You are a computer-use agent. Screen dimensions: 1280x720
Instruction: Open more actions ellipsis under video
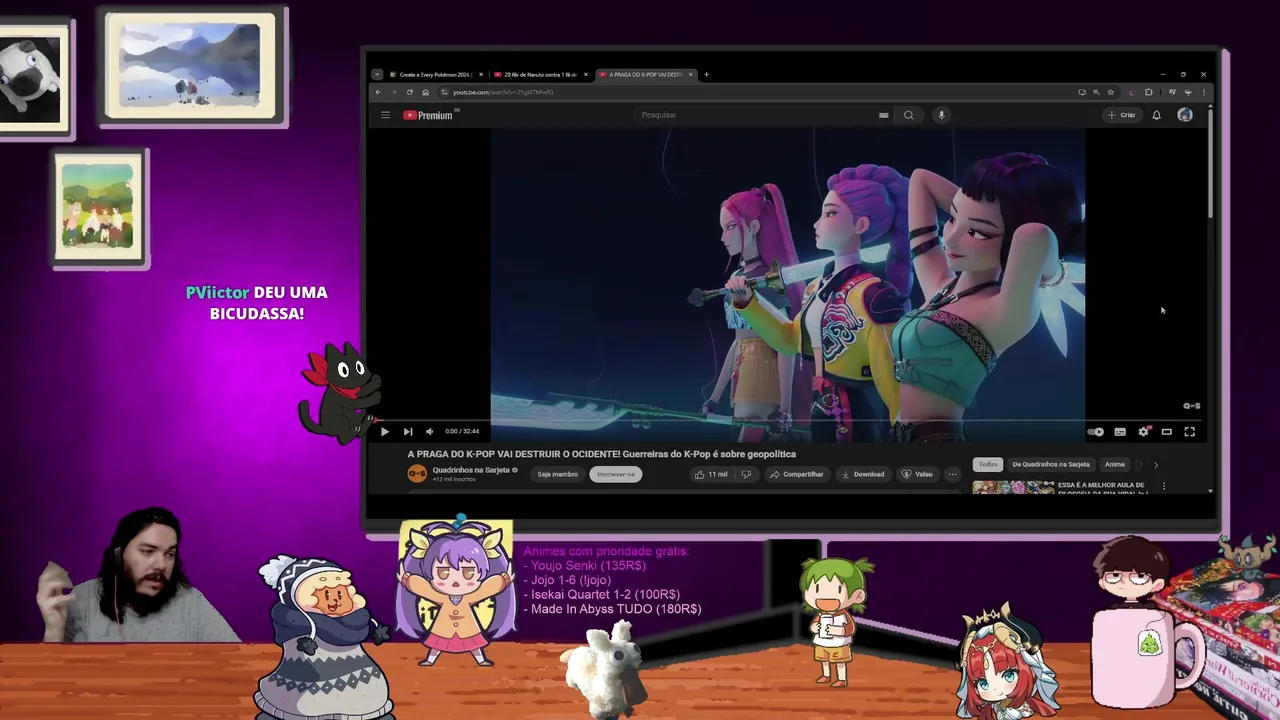click(x=953, y=474)
